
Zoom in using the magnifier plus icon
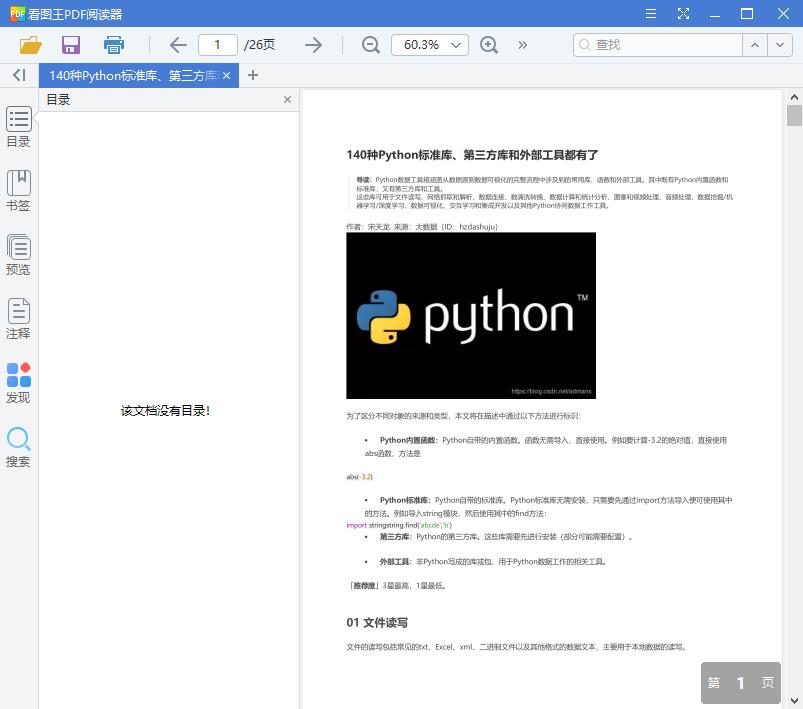point(489,45)
